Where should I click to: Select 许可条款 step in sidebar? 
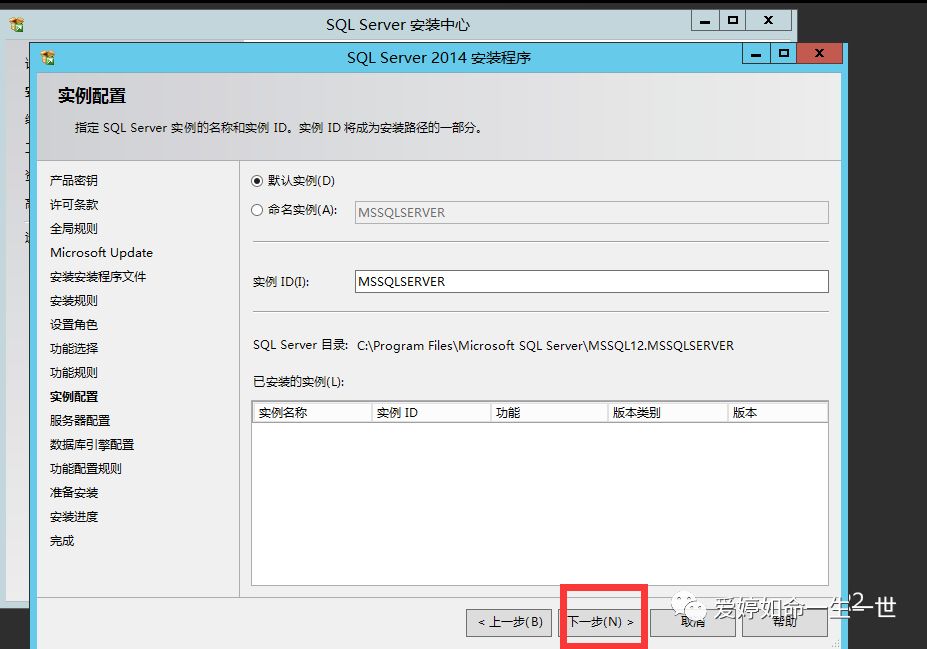click(x=74, y=205)
